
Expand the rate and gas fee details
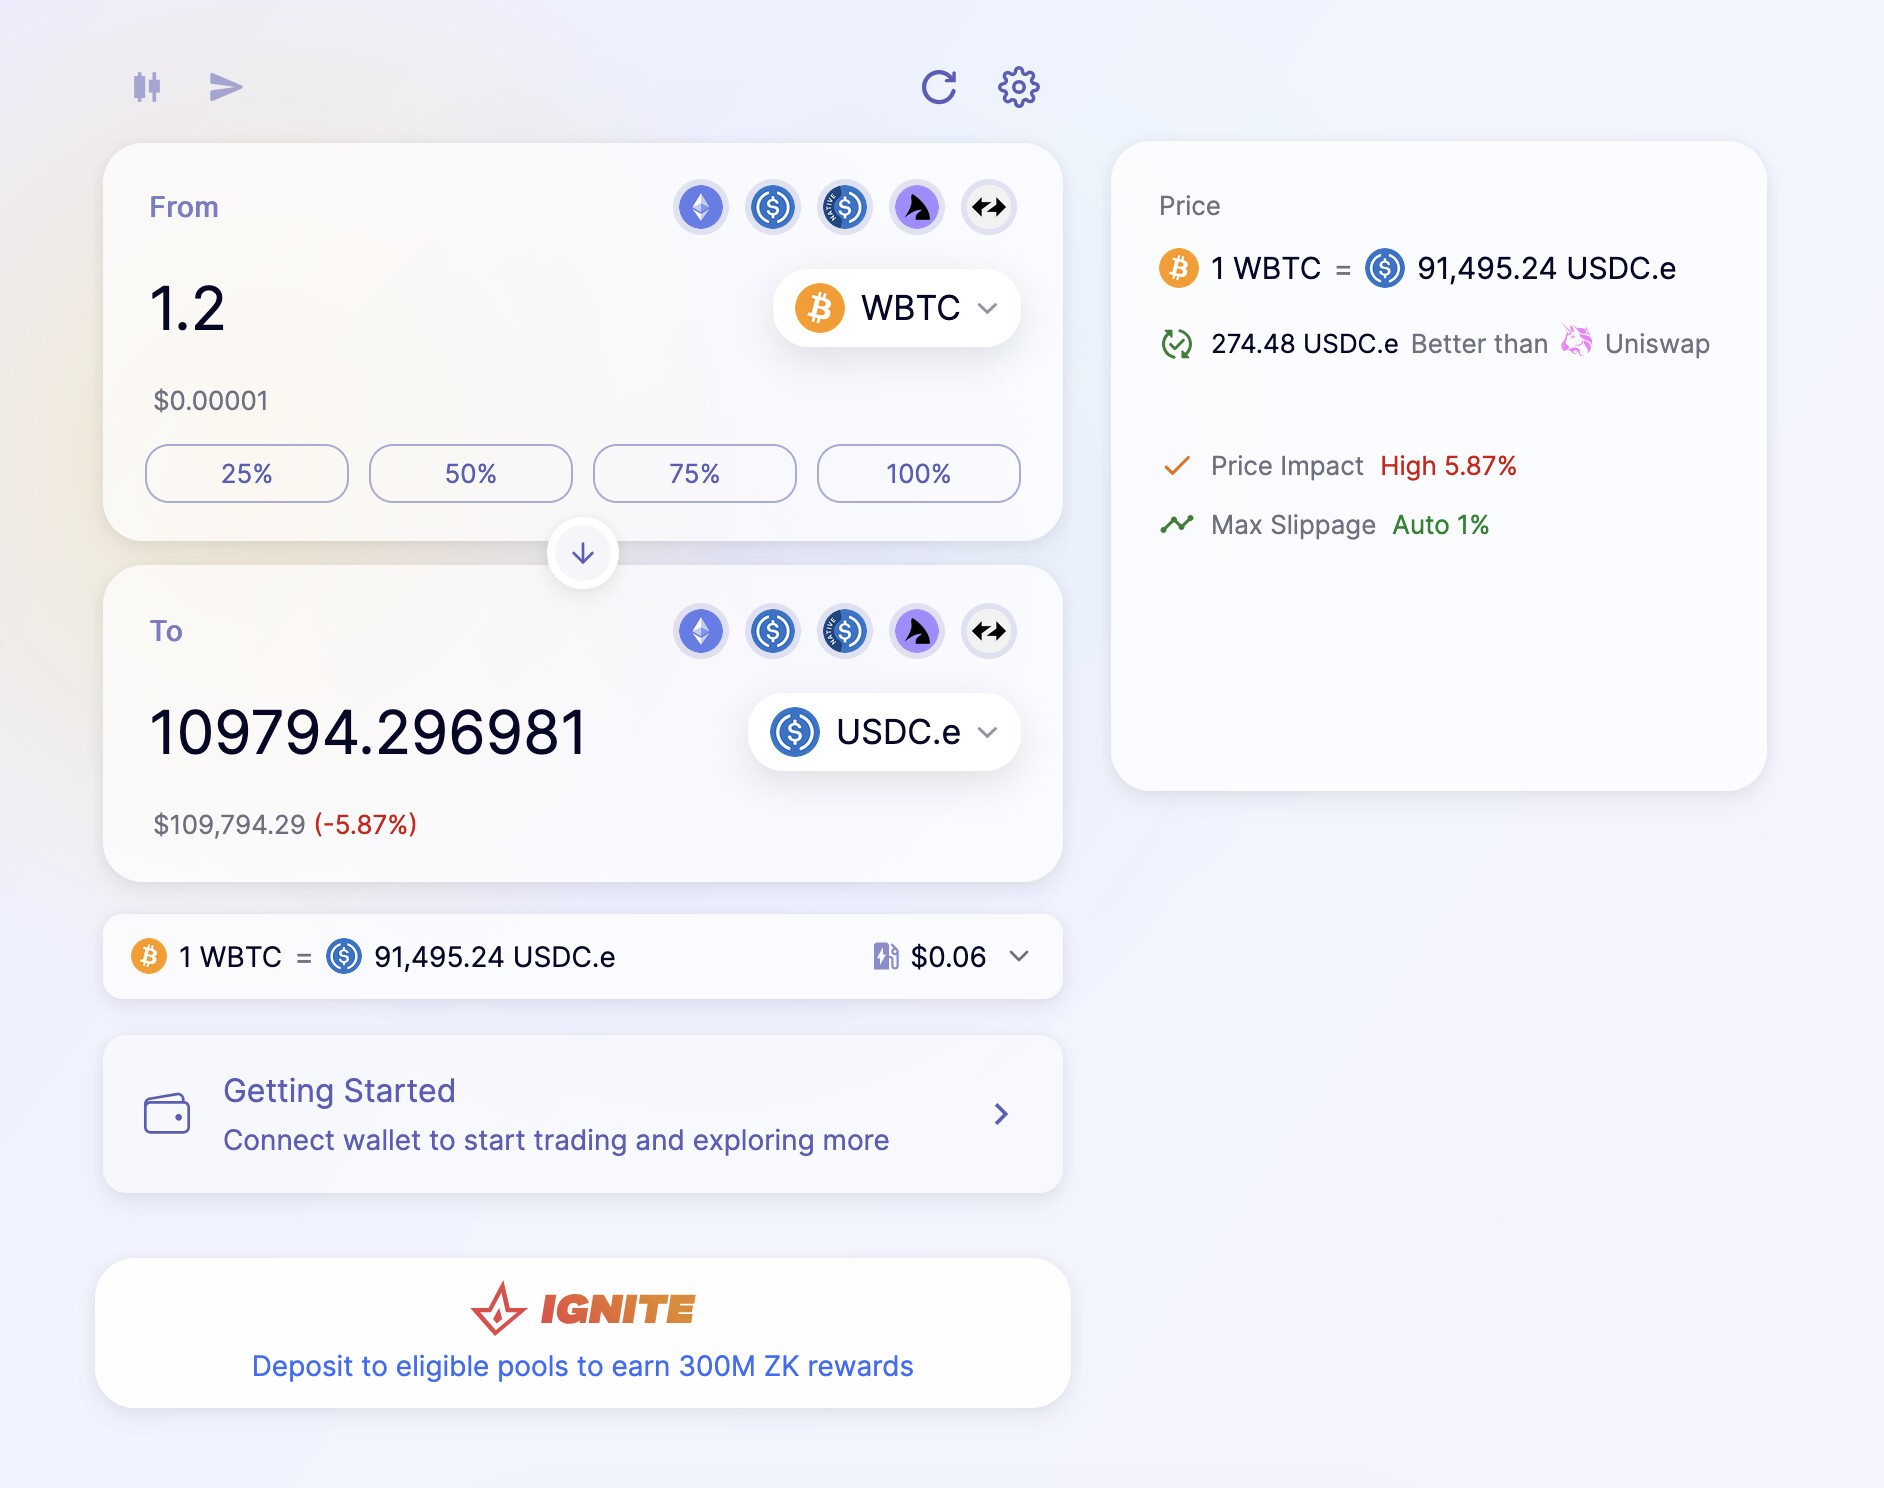pos(1019,957)
